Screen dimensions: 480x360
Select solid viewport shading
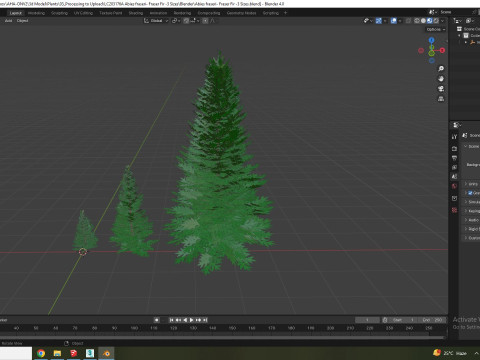423,21
